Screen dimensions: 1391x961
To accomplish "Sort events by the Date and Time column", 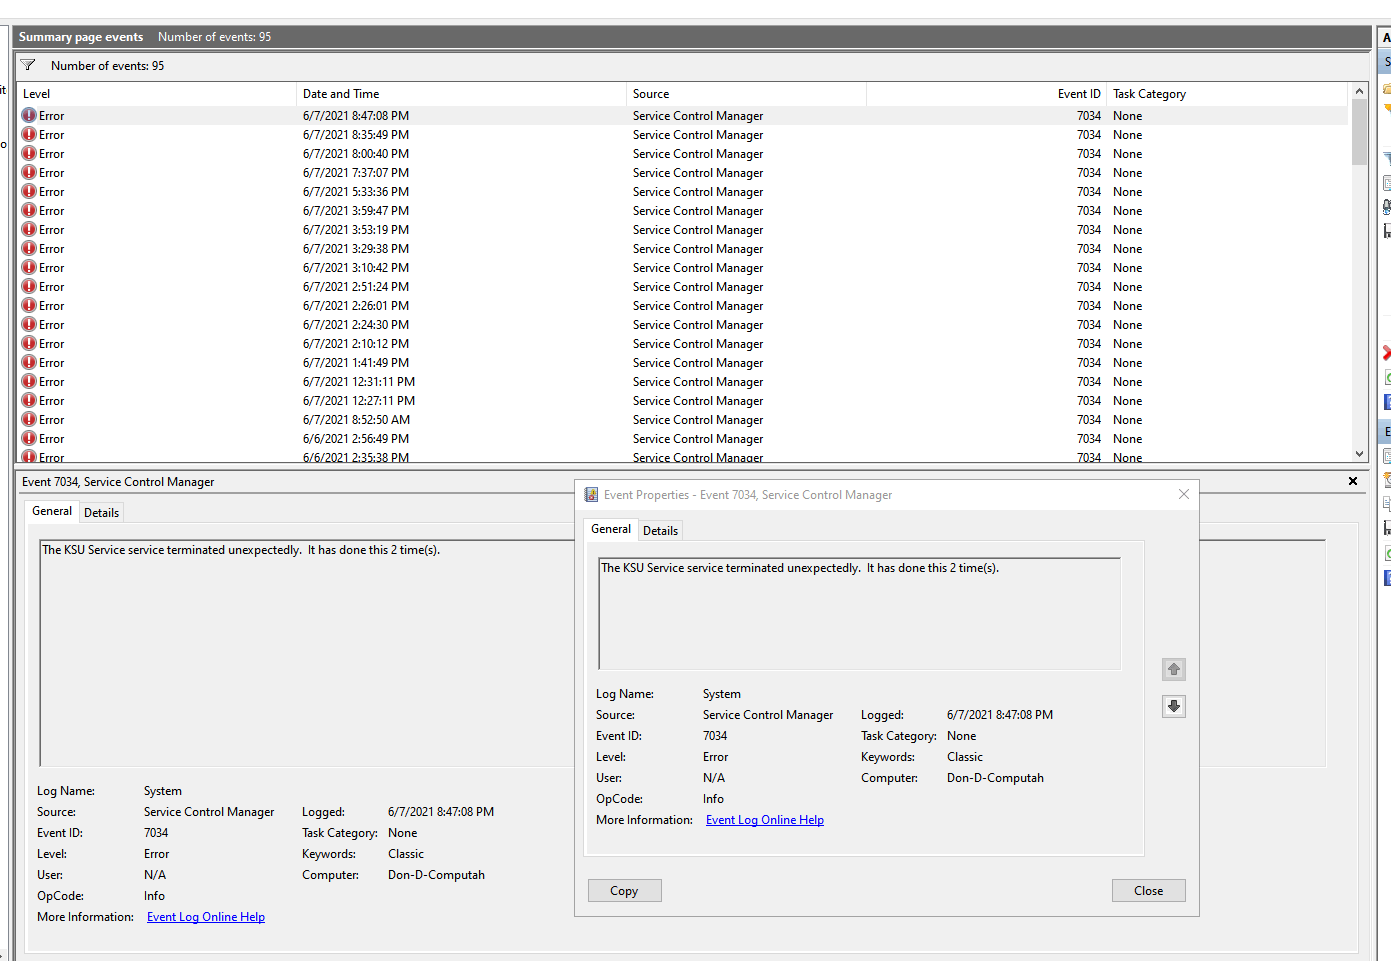I will [x=462, y=94].
